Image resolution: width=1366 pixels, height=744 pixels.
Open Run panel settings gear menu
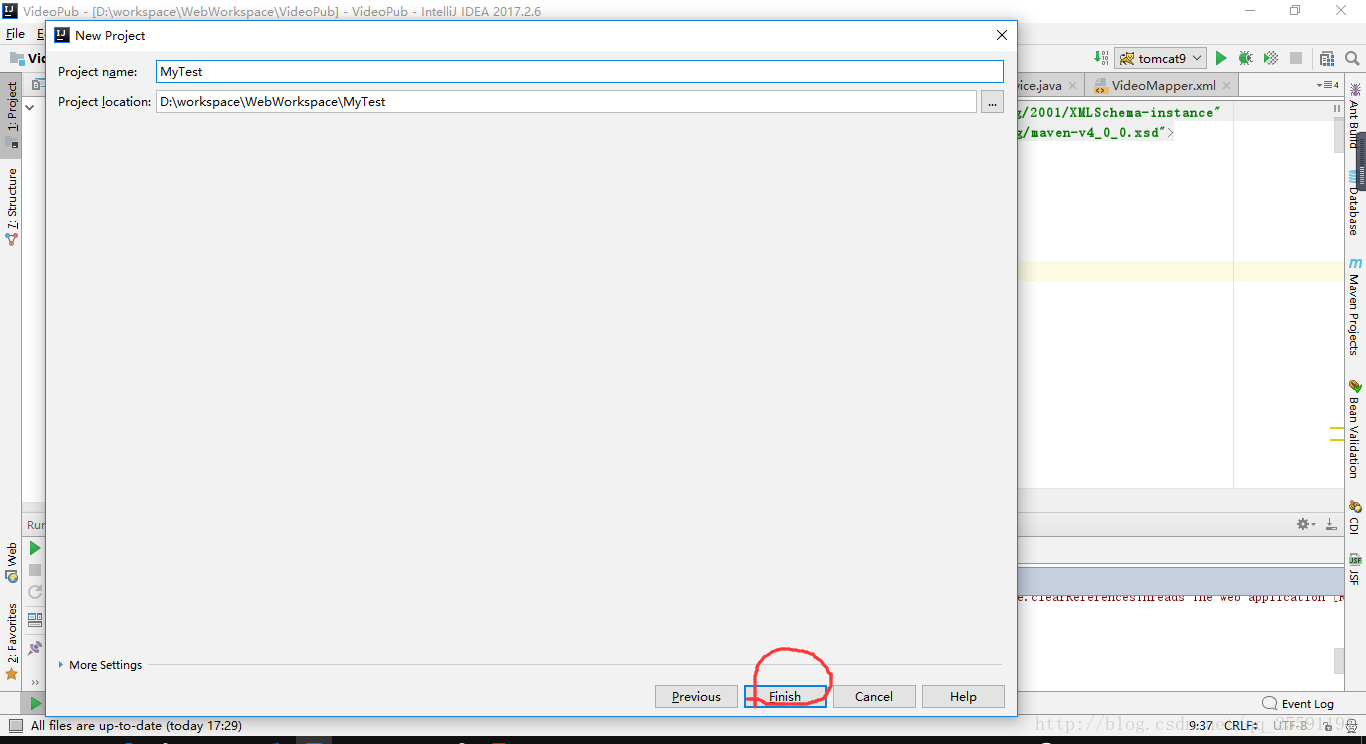(x=1305, y=524)
